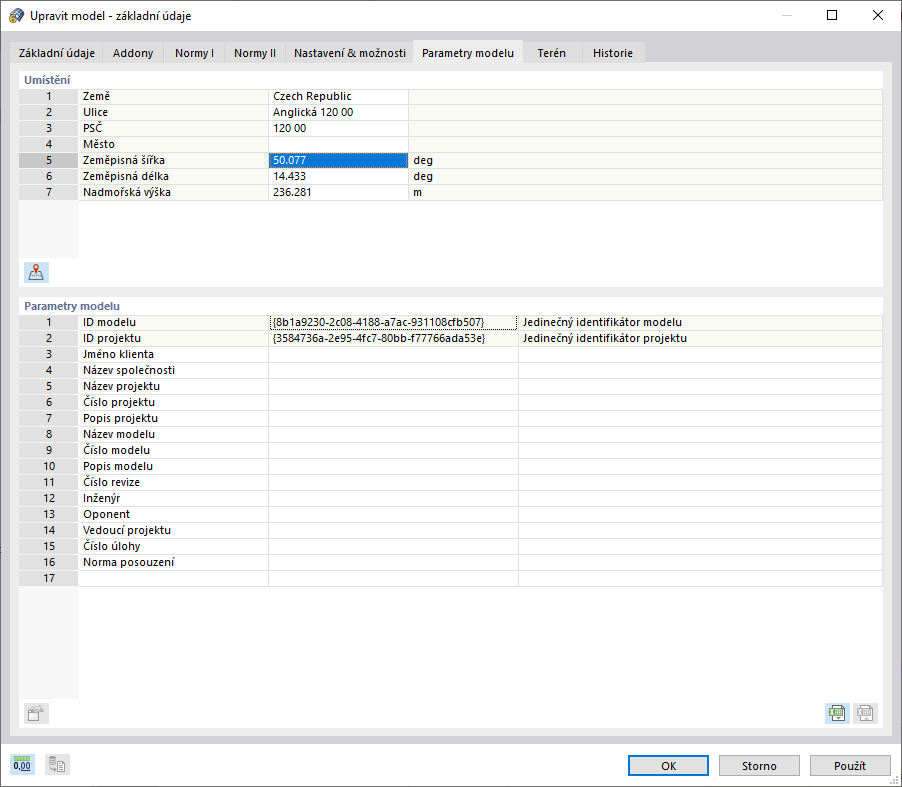Select row header 5 in Umístění table
The image size is (902, 787).
(49, 161)
